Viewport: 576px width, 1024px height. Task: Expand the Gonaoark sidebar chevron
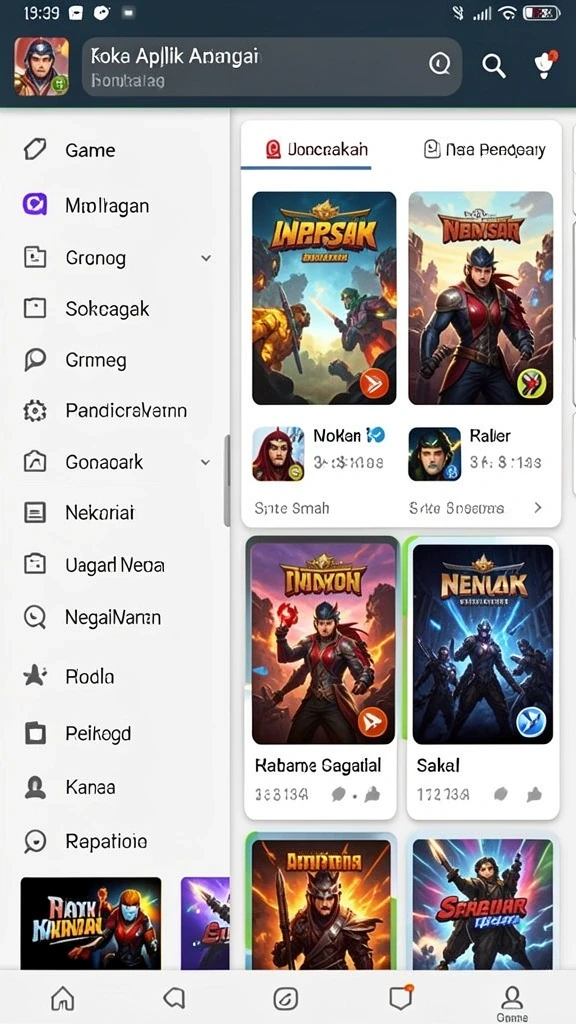pos(206,462)
